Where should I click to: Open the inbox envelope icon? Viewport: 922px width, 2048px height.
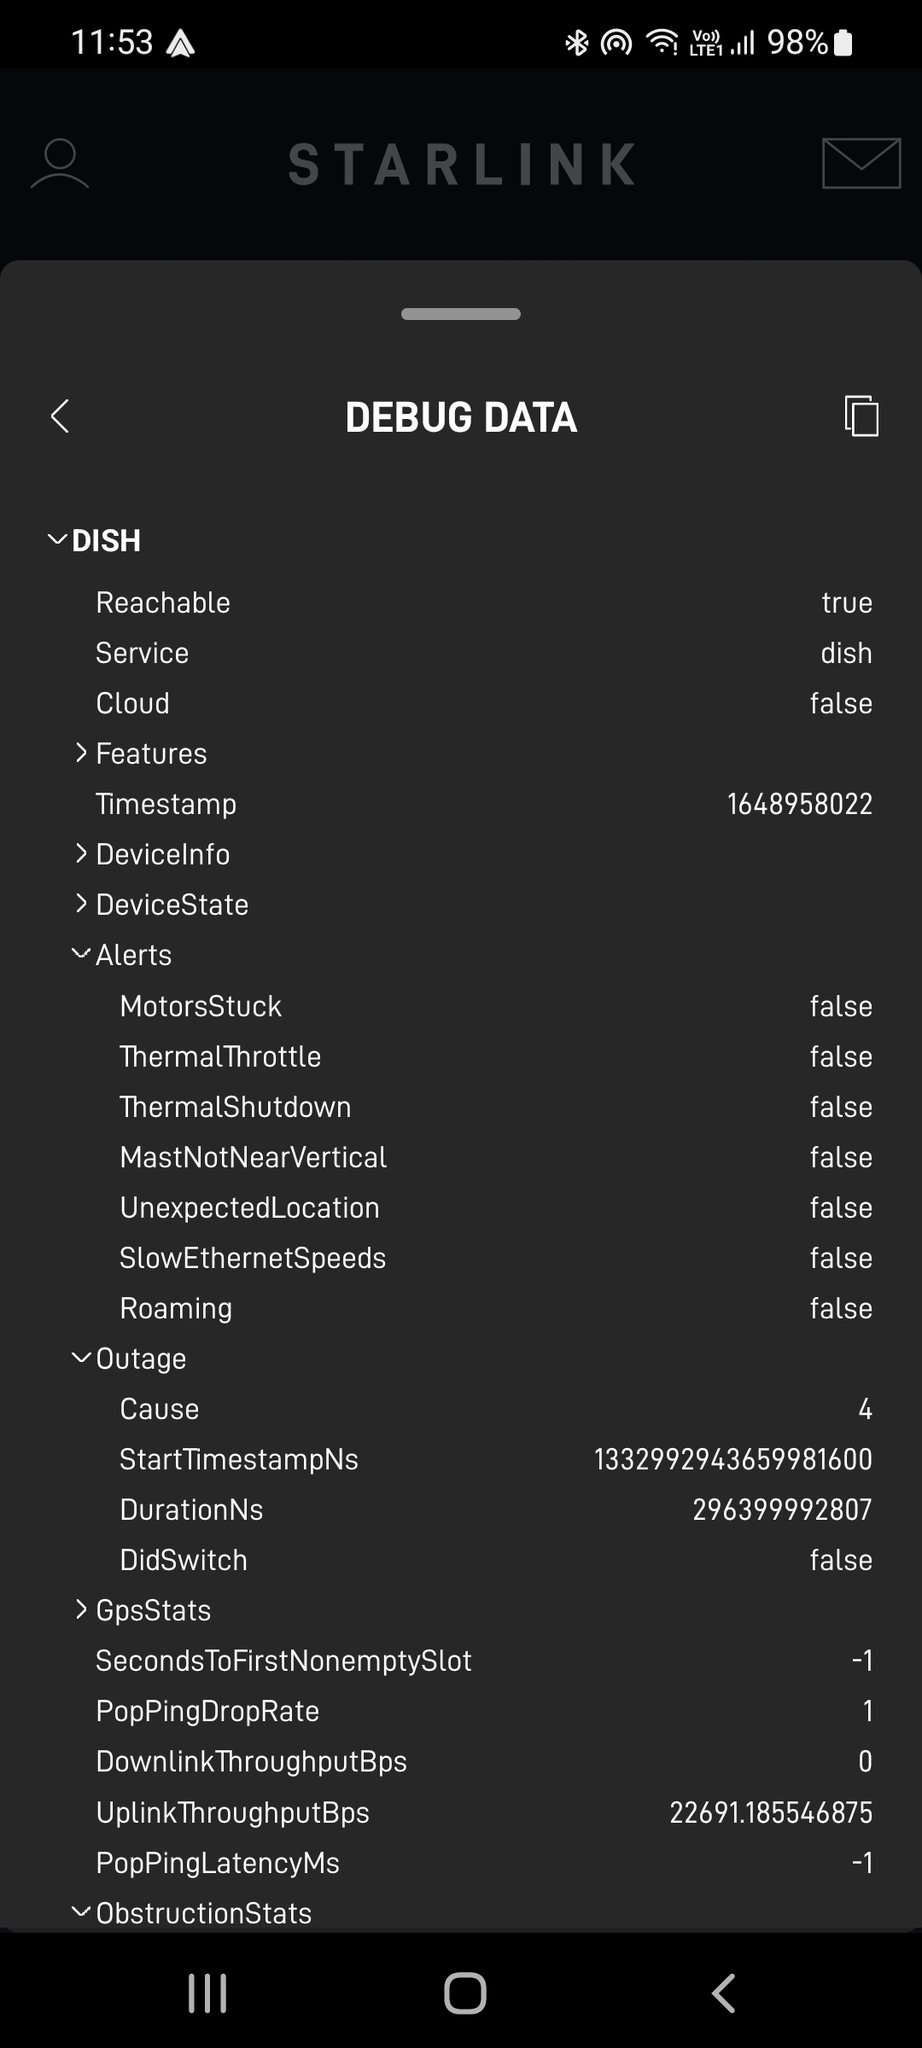861,164
